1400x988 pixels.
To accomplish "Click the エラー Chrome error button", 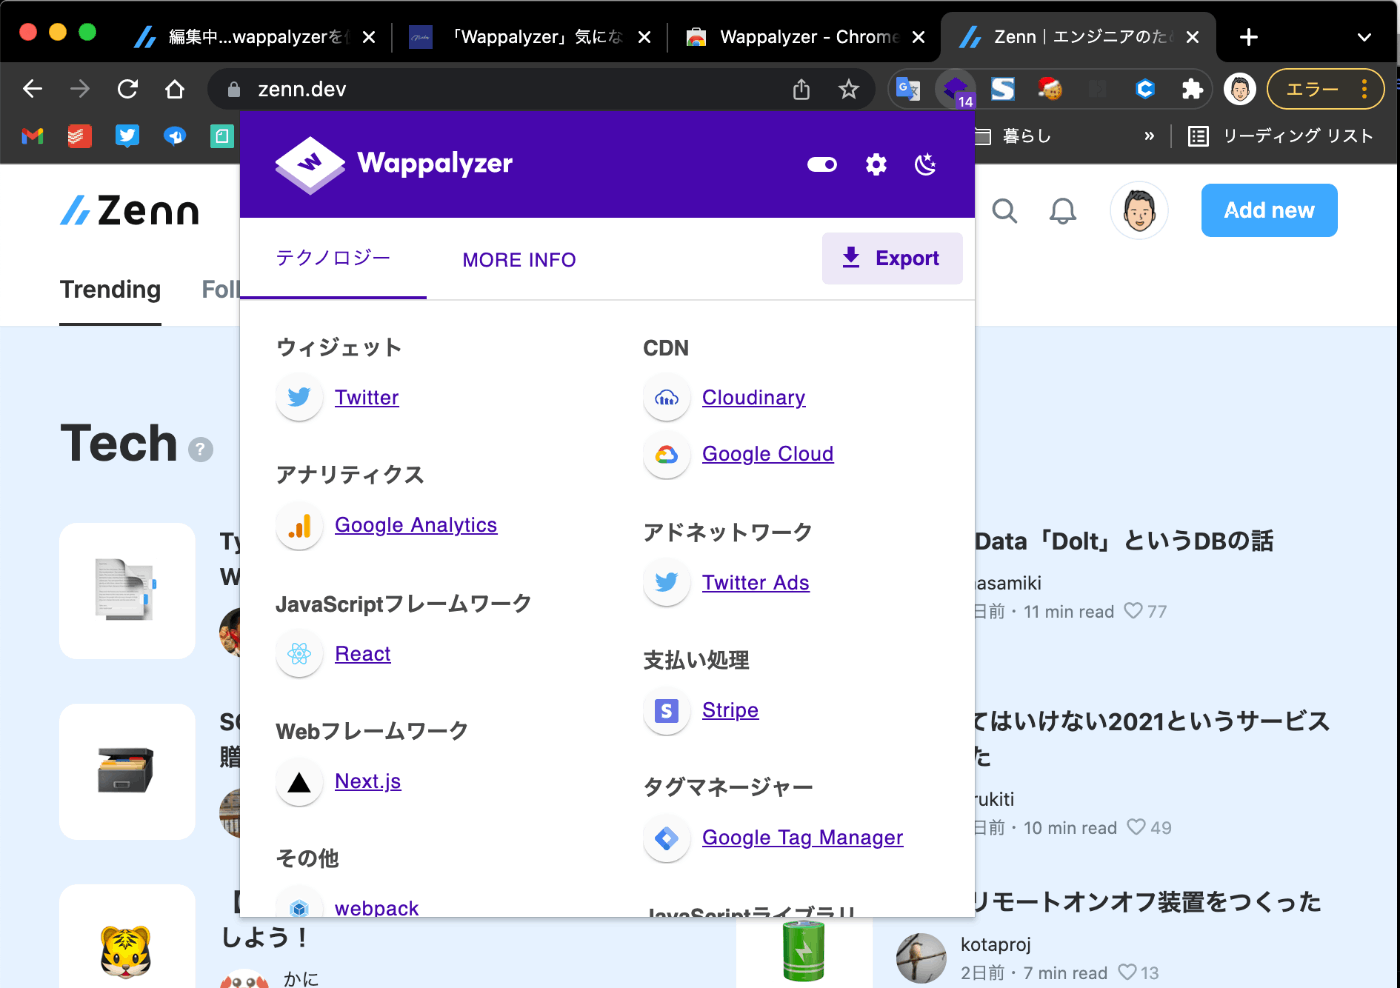I will pos(1325,89).
